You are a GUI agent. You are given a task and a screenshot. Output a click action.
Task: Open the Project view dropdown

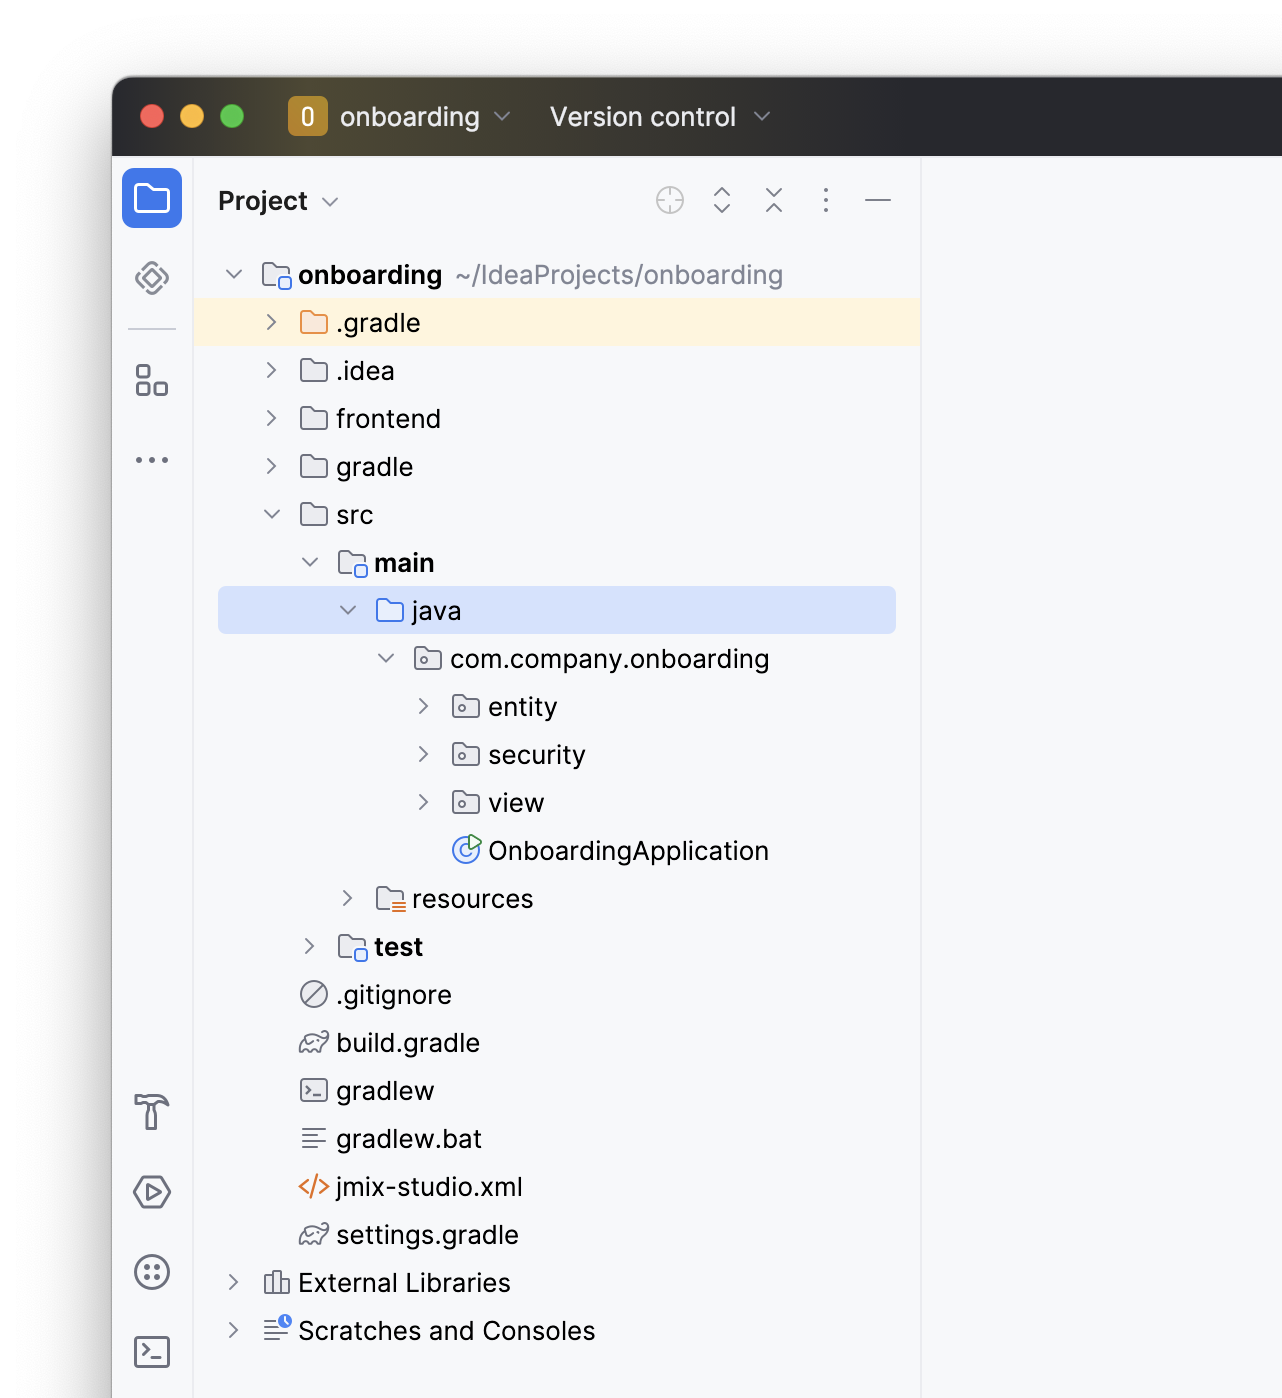[278, 202]
